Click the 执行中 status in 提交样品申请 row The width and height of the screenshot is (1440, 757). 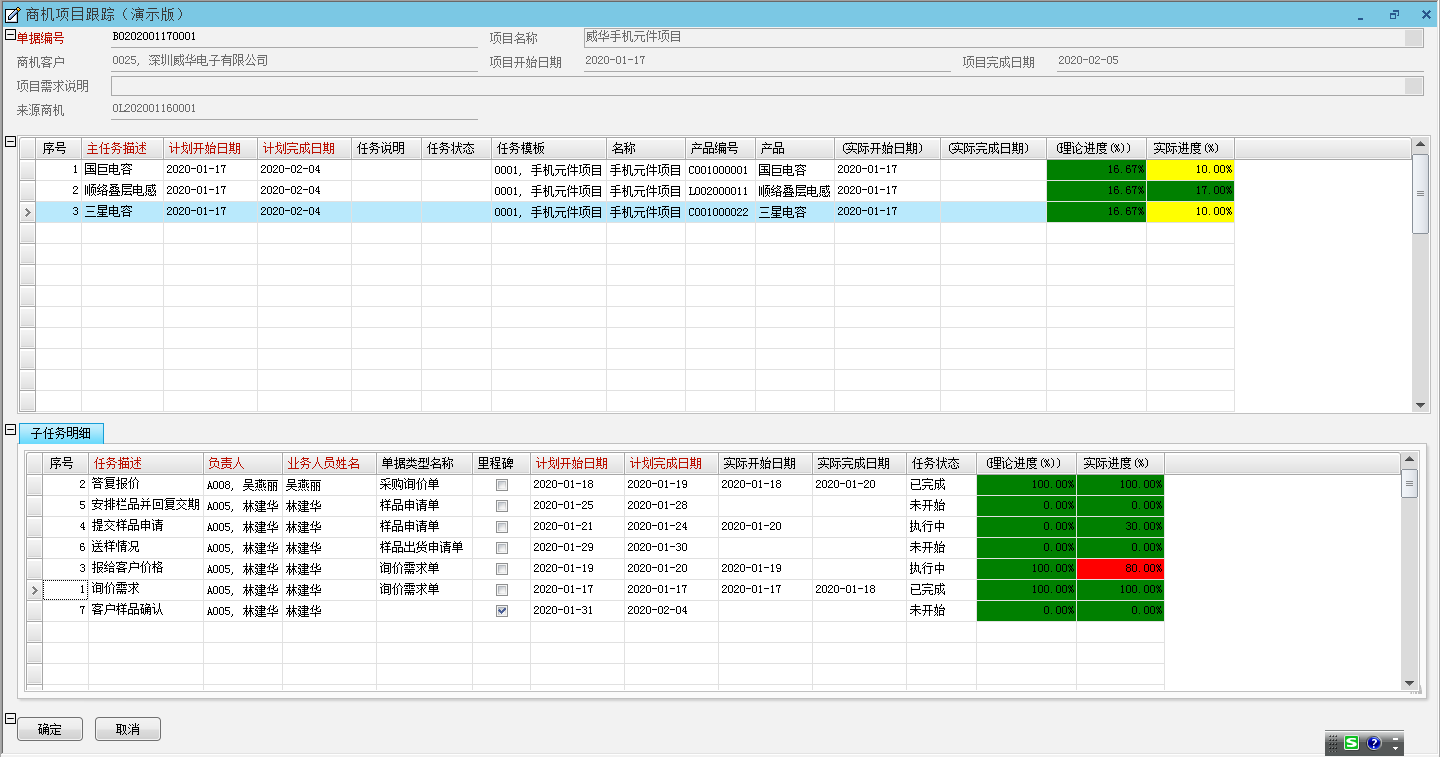[941, 527]
